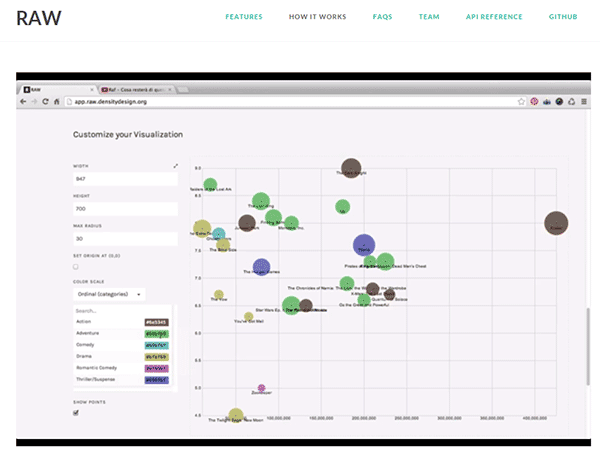Click the expand arrows icon beside Width
This screenshot has height=454, width=600.
pyautogui.click(x=176, y=166)
